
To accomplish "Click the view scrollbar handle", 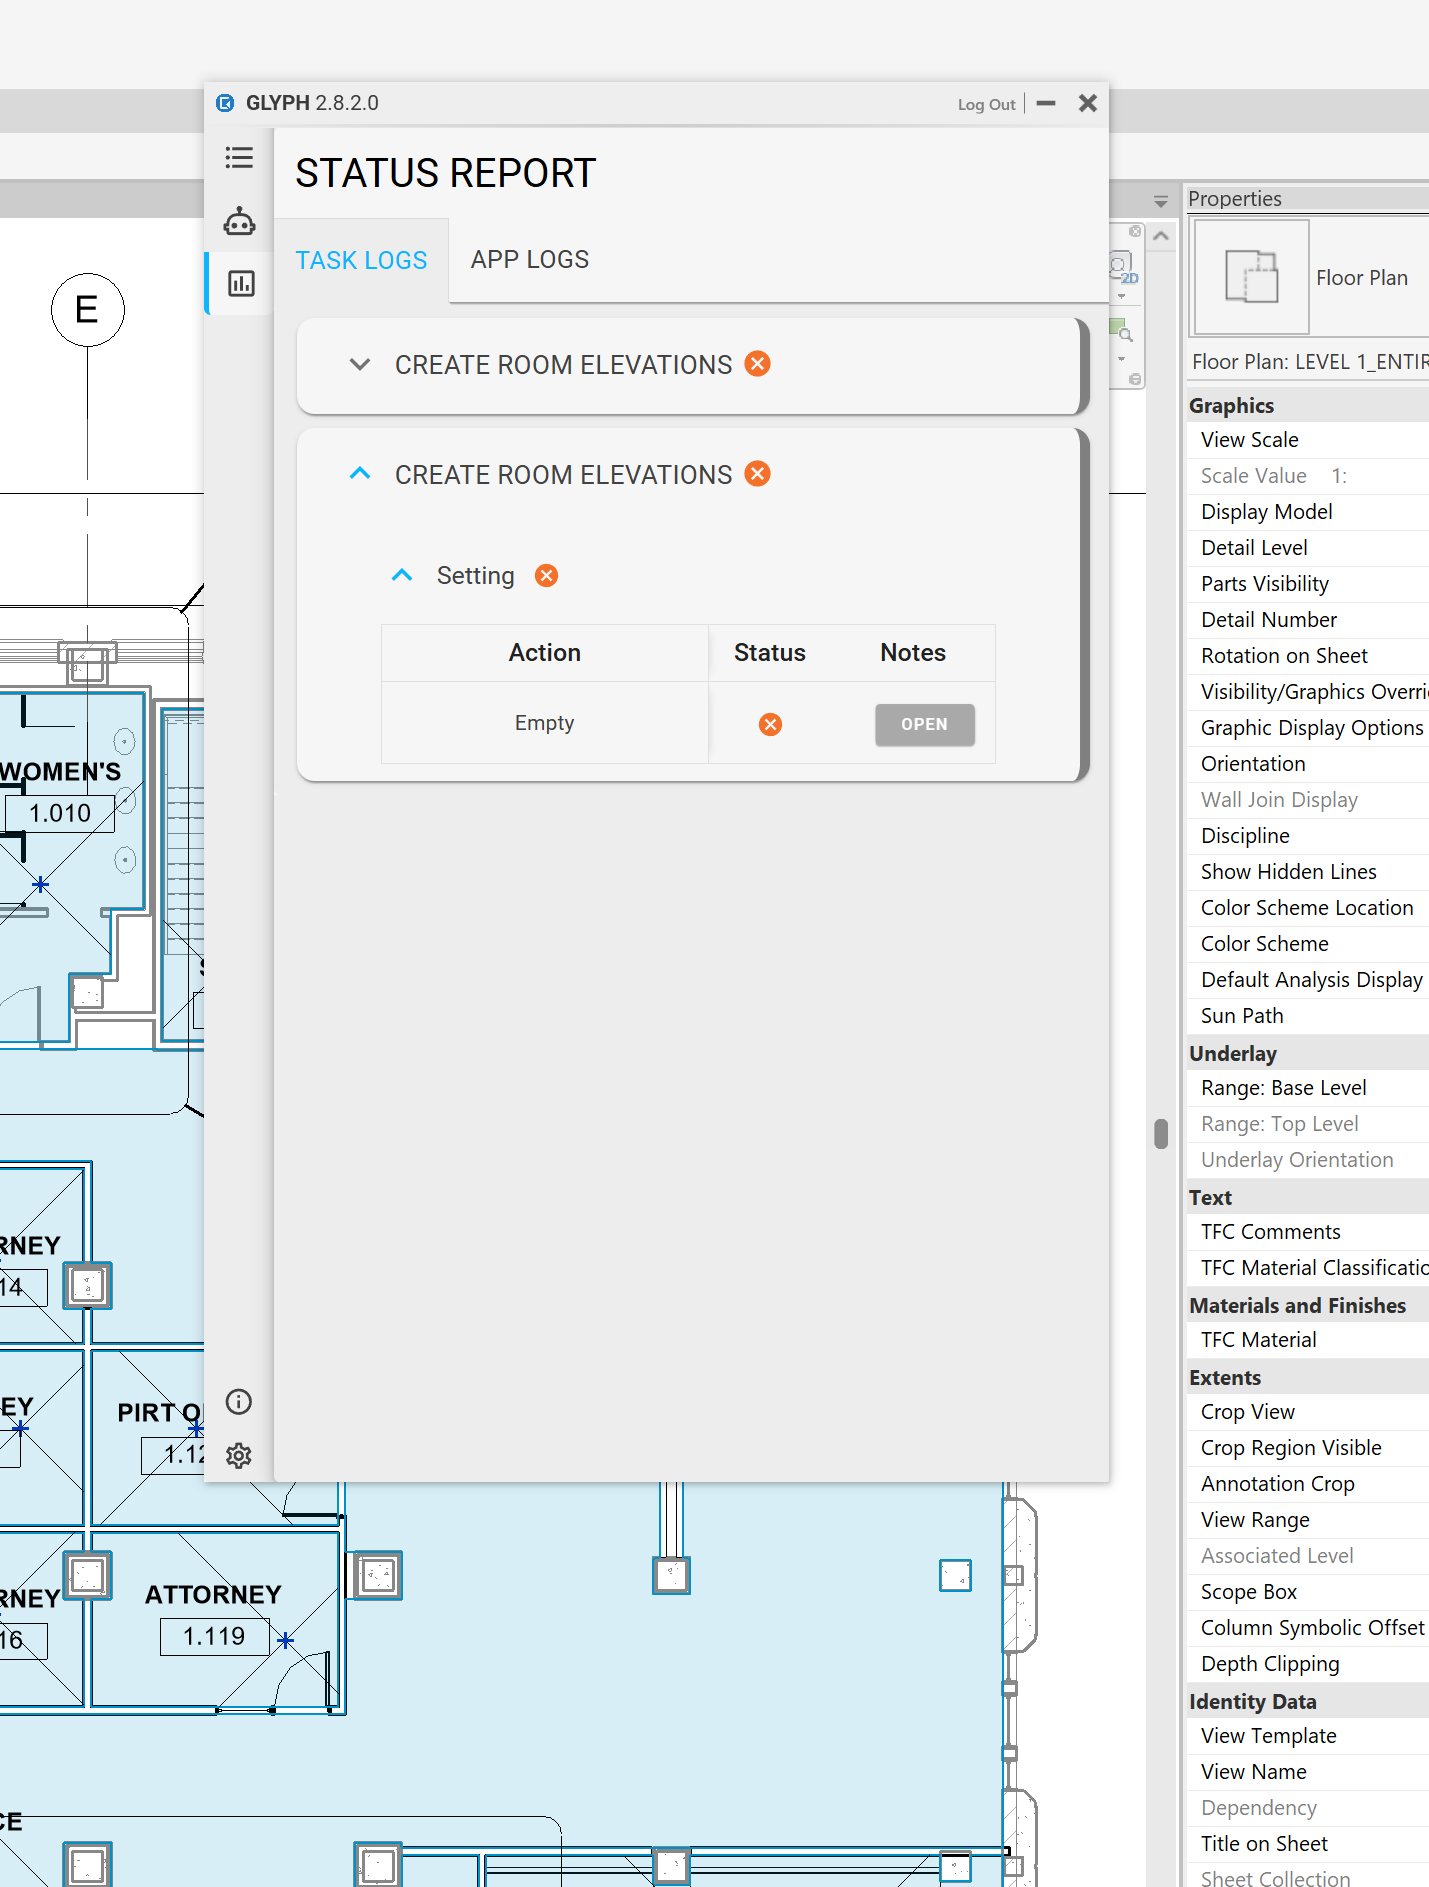I will point(1161,1134).
